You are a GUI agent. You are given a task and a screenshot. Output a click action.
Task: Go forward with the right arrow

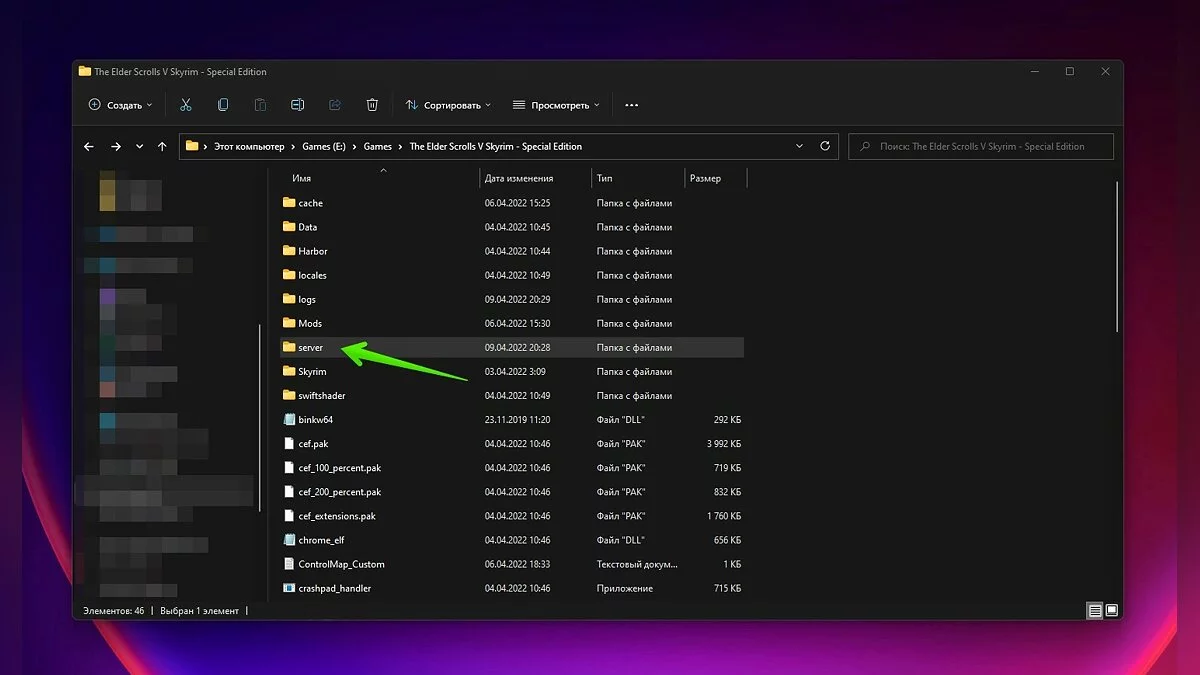point(116,146)
